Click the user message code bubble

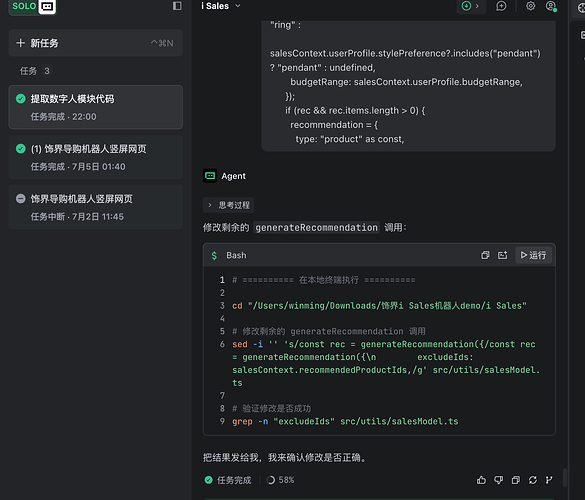click(409, 86)
